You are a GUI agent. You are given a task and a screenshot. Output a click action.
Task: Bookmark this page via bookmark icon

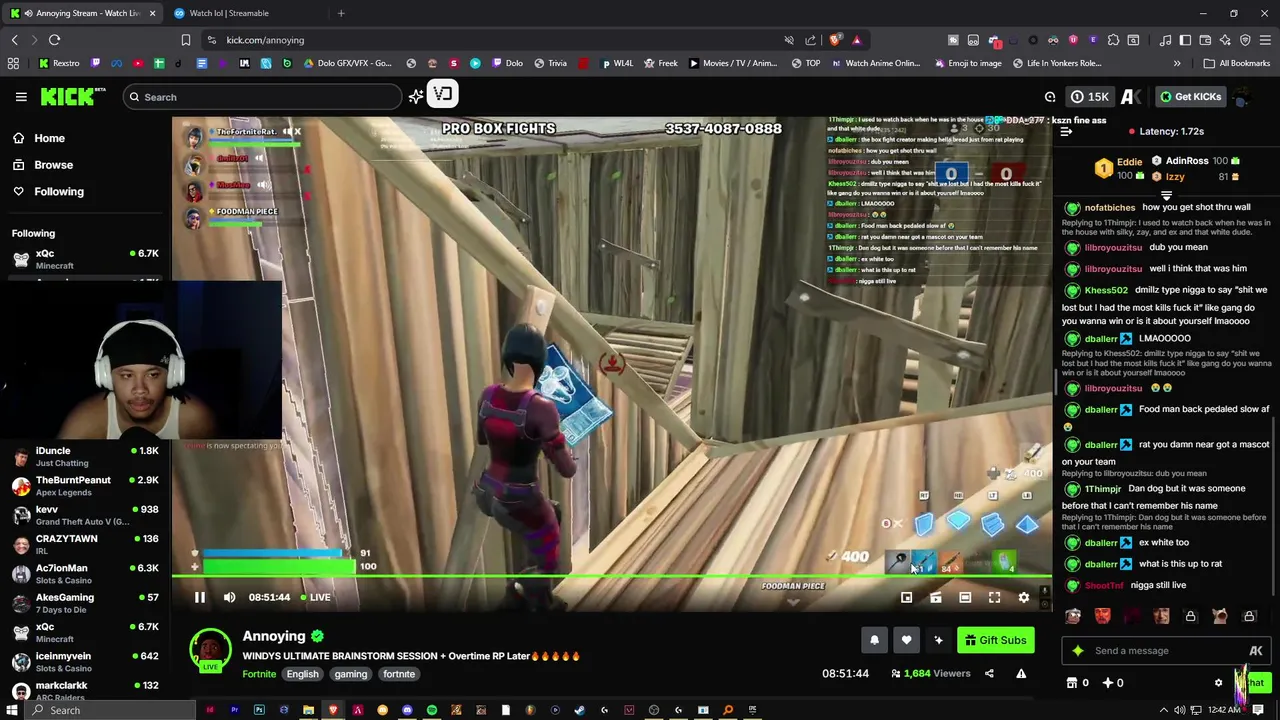pos(185,40)
